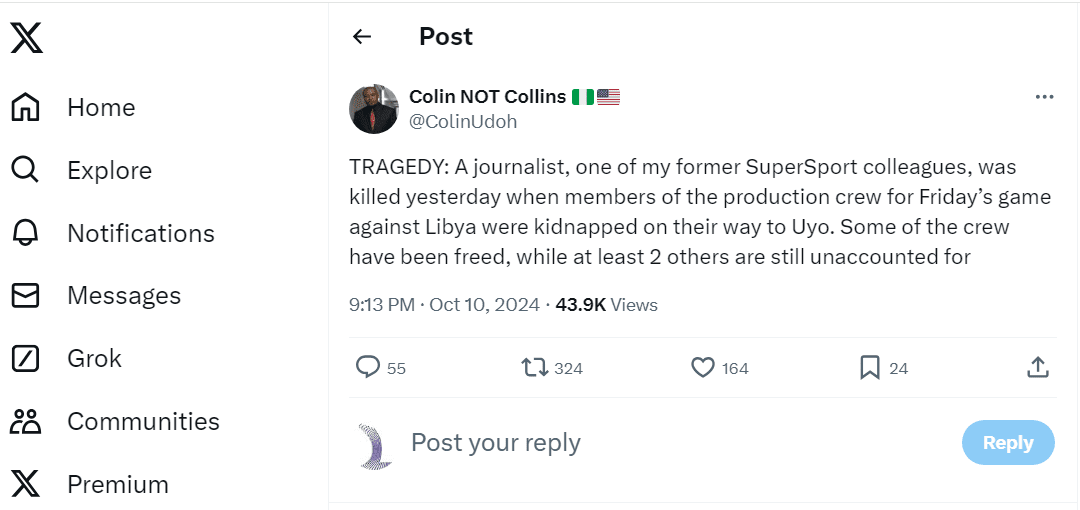Bookmark the post with 24 bookmarks
This screenshot has width=1080, height=510.
click(x=870, y=367)
